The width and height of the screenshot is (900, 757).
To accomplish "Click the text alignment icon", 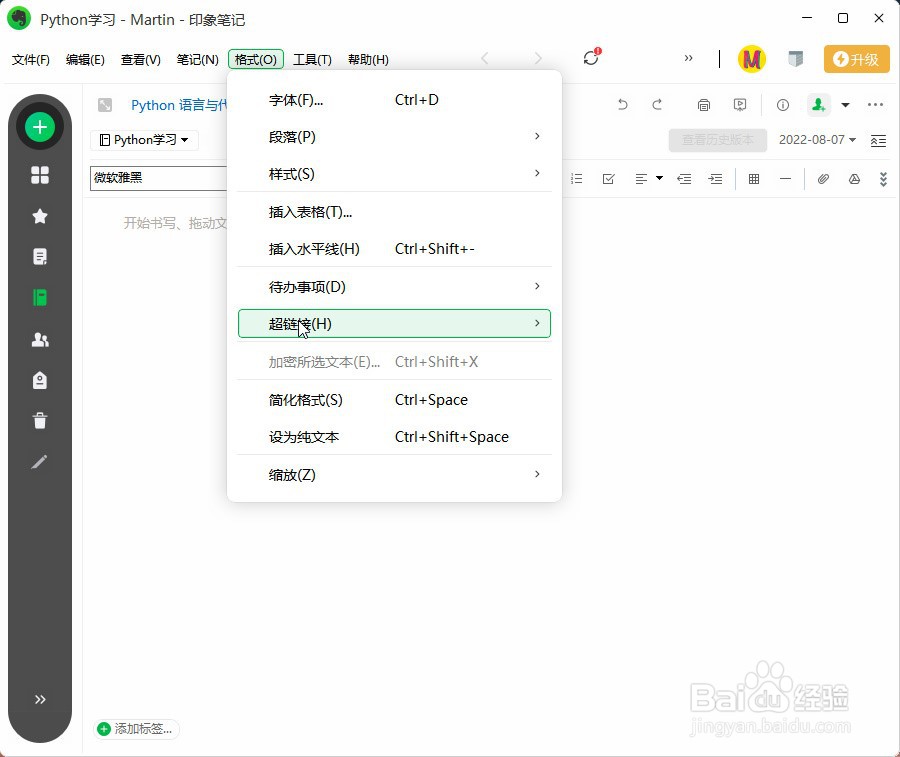I will pos(641,179).
